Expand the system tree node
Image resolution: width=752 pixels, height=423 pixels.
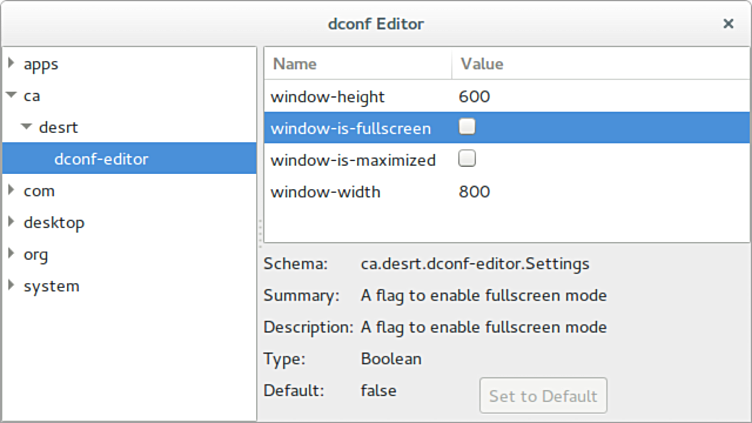tap(12, 285)
